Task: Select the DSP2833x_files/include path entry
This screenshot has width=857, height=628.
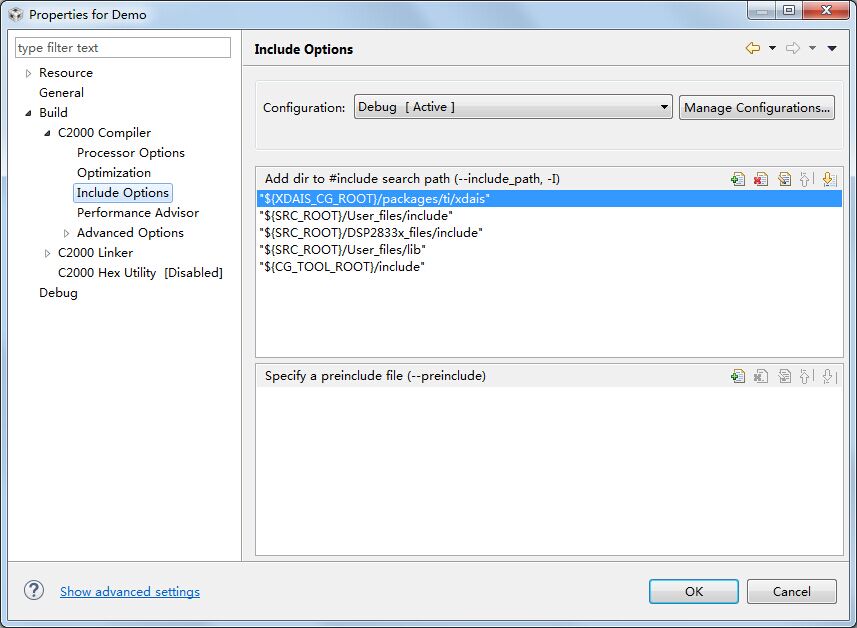Action: pyautogui.click(x=370, y=233)
